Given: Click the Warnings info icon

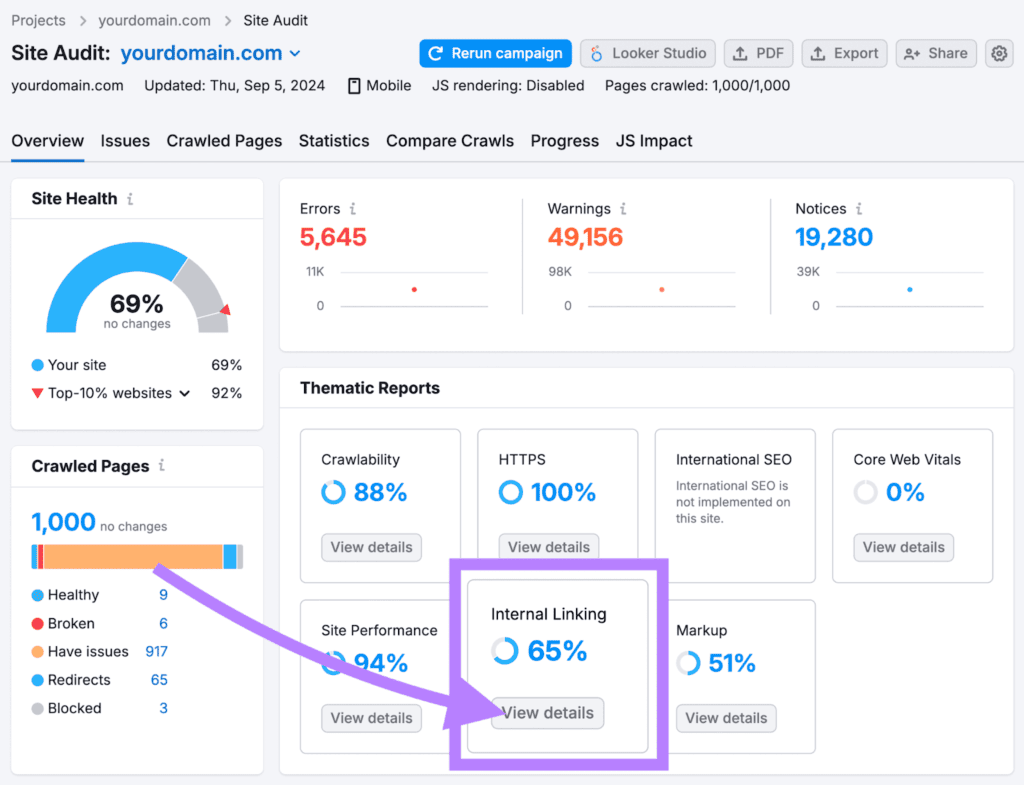Looking at the screenshot, I should pos(623,209).
